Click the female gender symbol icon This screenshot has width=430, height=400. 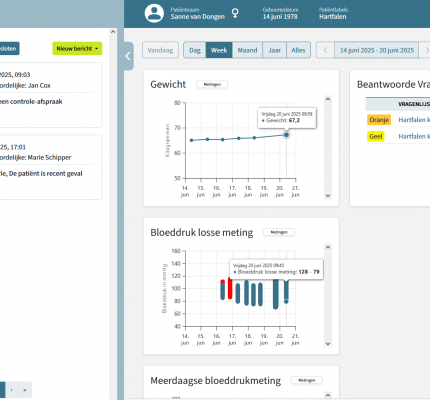(235, 14)
